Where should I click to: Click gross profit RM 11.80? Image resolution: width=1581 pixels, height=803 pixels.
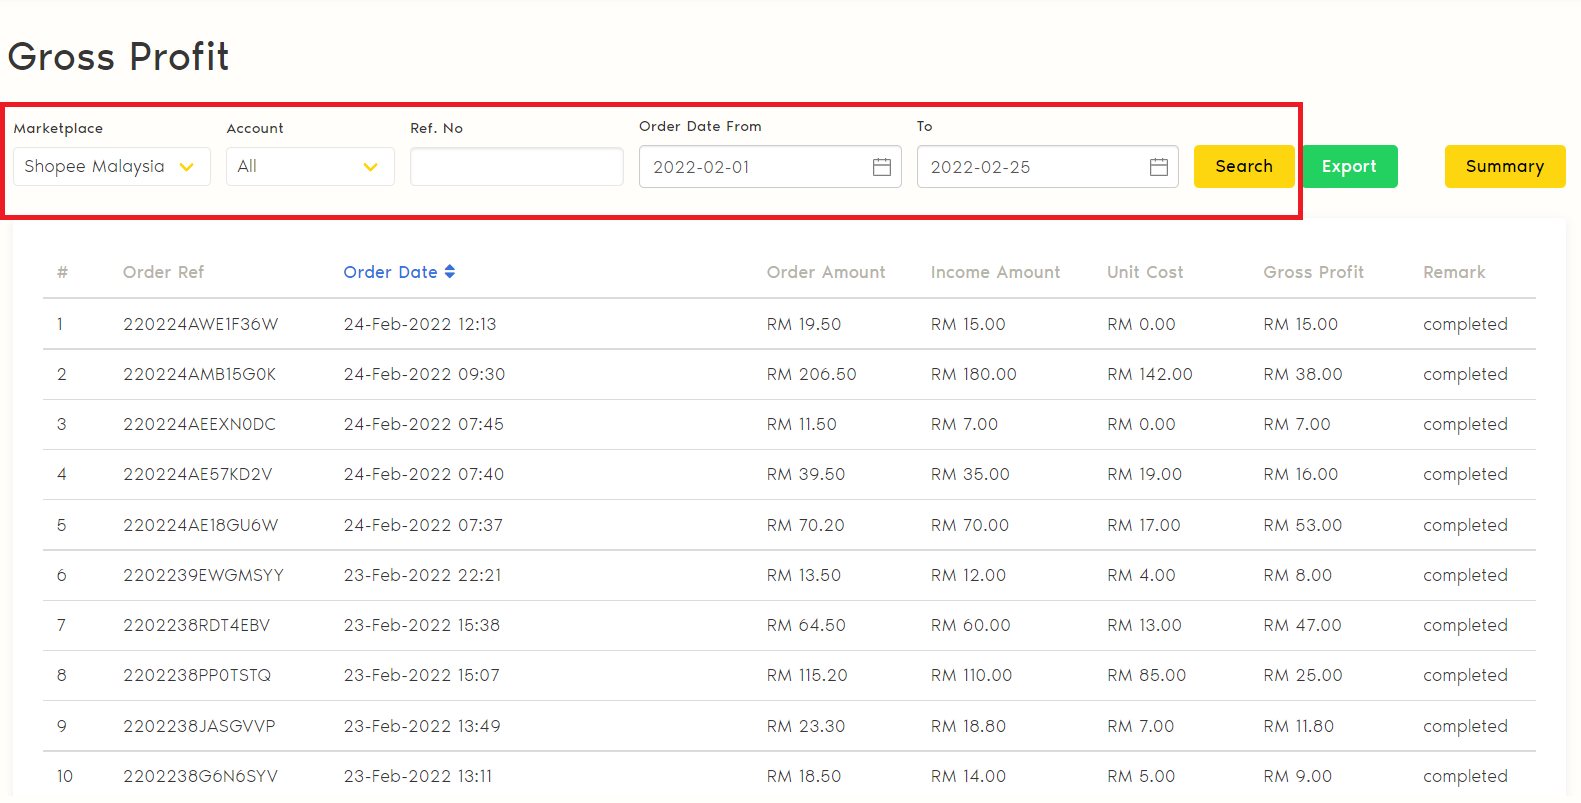point(1299,726)
